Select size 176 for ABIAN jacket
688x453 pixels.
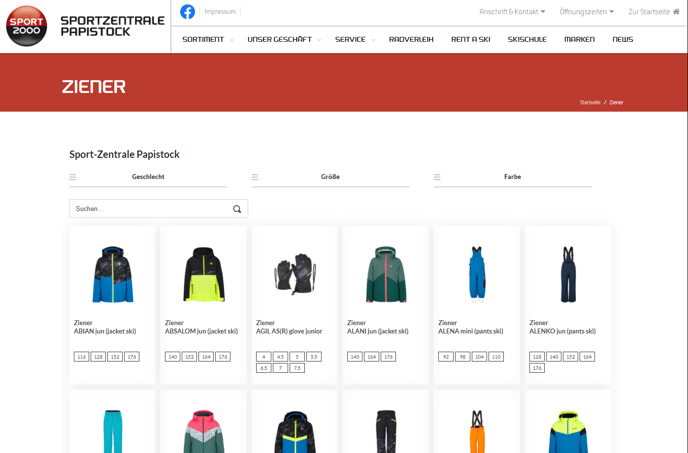(132, 357)
